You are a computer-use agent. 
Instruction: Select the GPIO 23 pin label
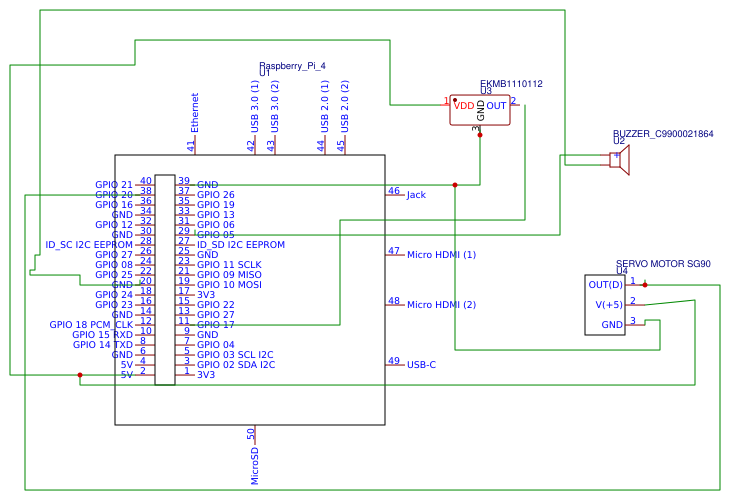click(114, 304)
